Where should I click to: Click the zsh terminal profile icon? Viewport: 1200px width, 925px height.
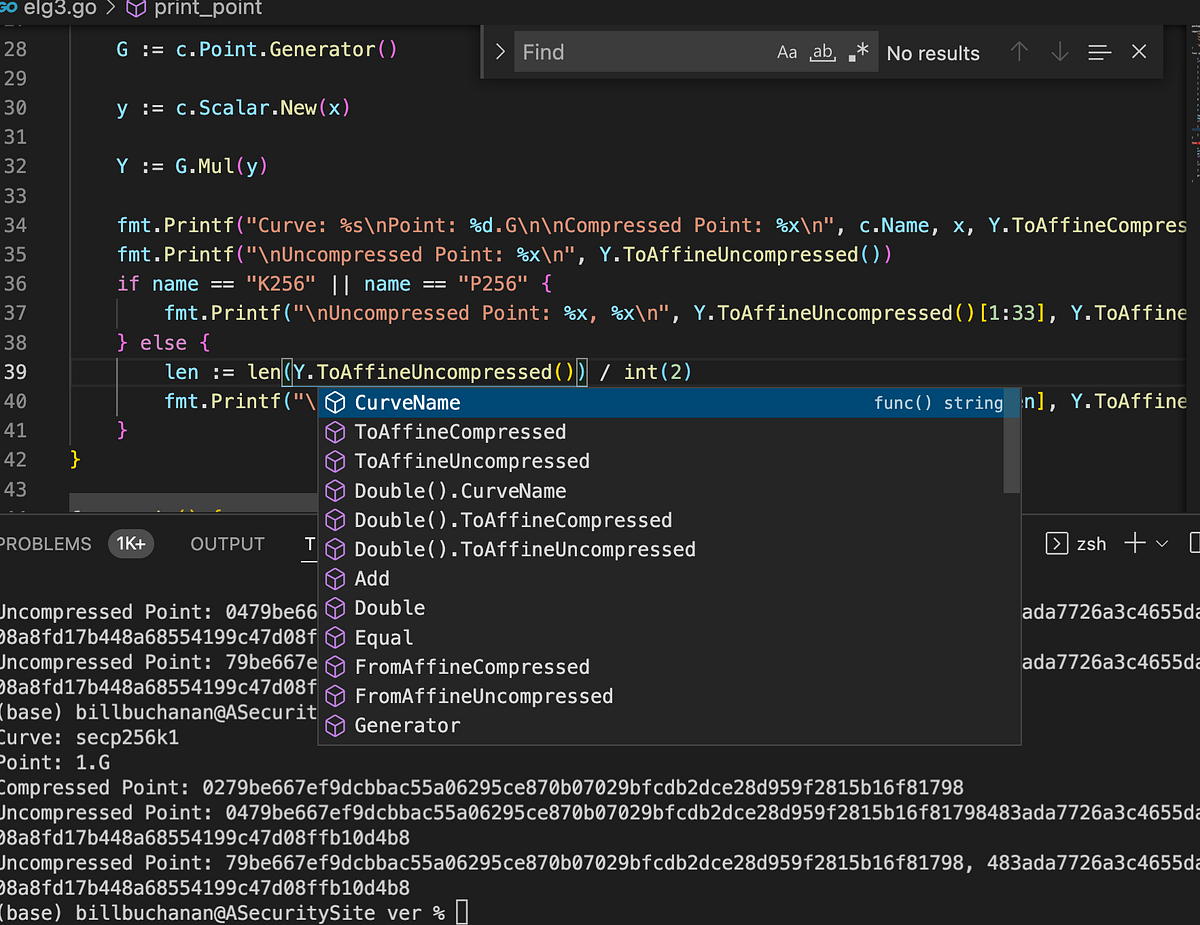point(1056,544)
